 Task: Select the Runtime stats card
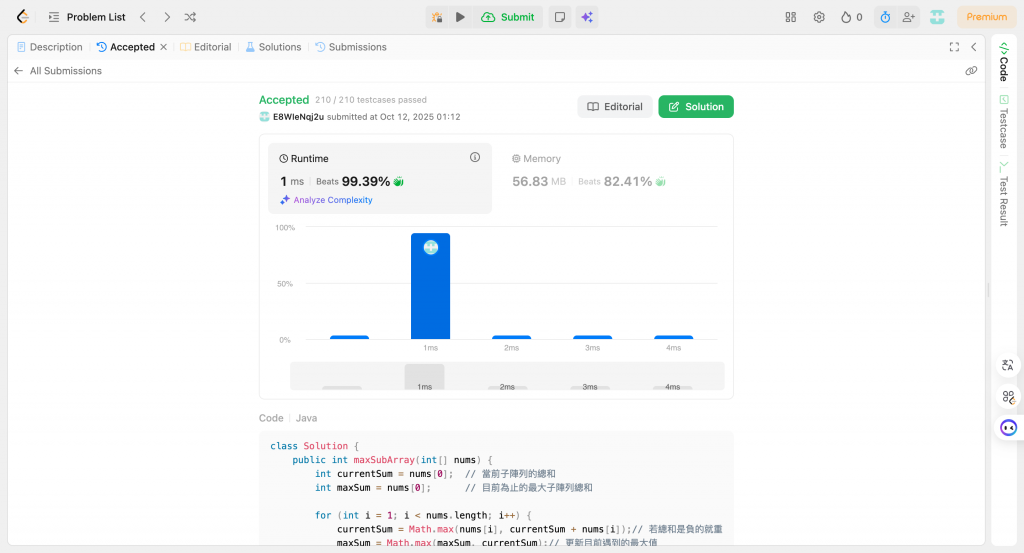tap(379, 178)
